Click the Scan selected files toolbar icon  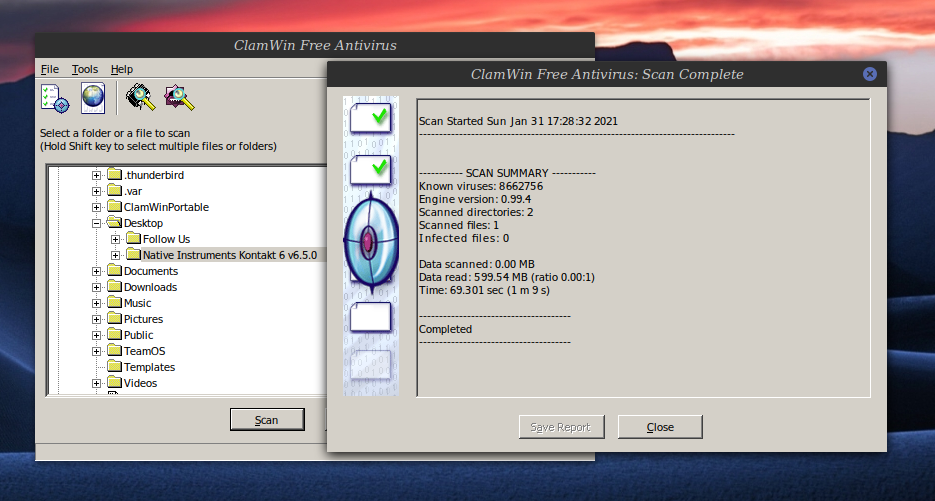(x=179, y=98)
